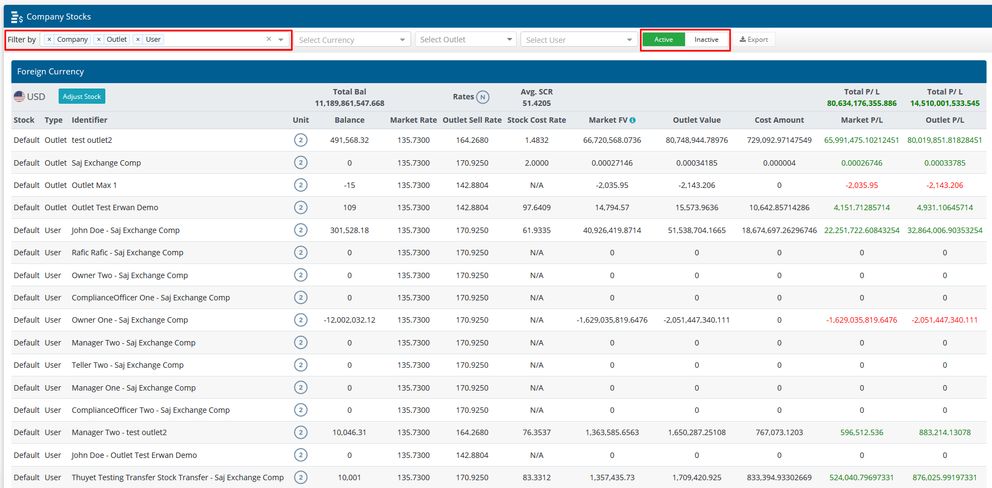The height and width of the screenshot is (488, 992).
Task: Open the Select Currency dropdown
Action: 352,39
